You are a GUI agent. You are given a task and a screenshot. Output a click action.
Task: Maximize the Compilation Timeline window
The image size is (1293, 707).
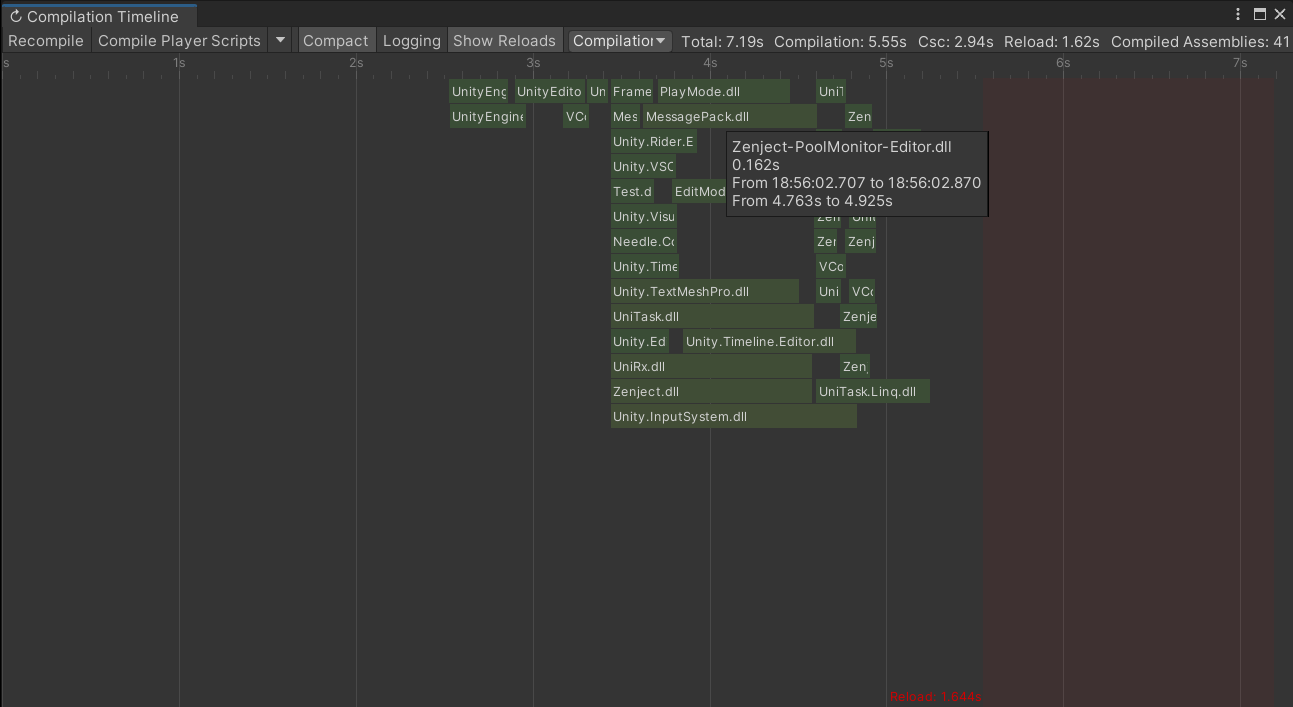tap(1260, 15)
